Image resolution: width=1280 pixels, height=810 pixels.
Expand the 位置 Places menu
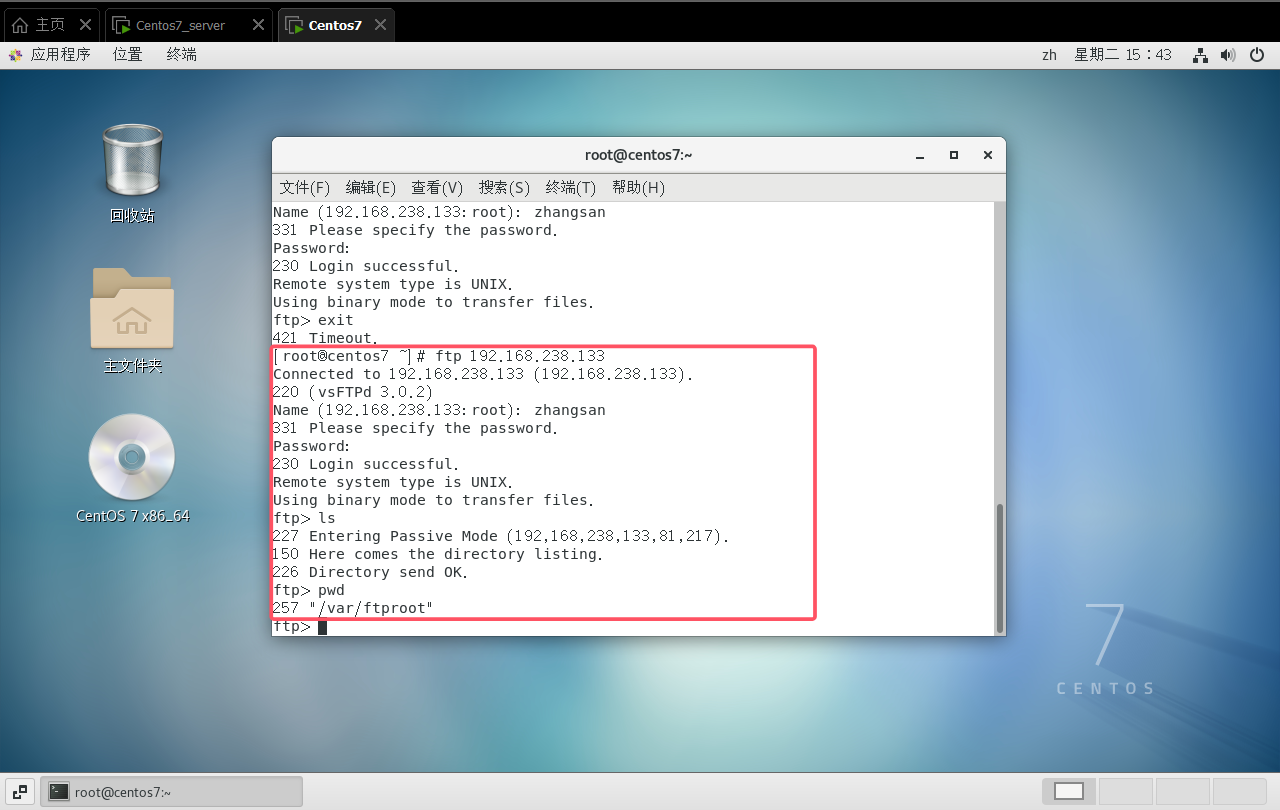click(x=128, y=55)
